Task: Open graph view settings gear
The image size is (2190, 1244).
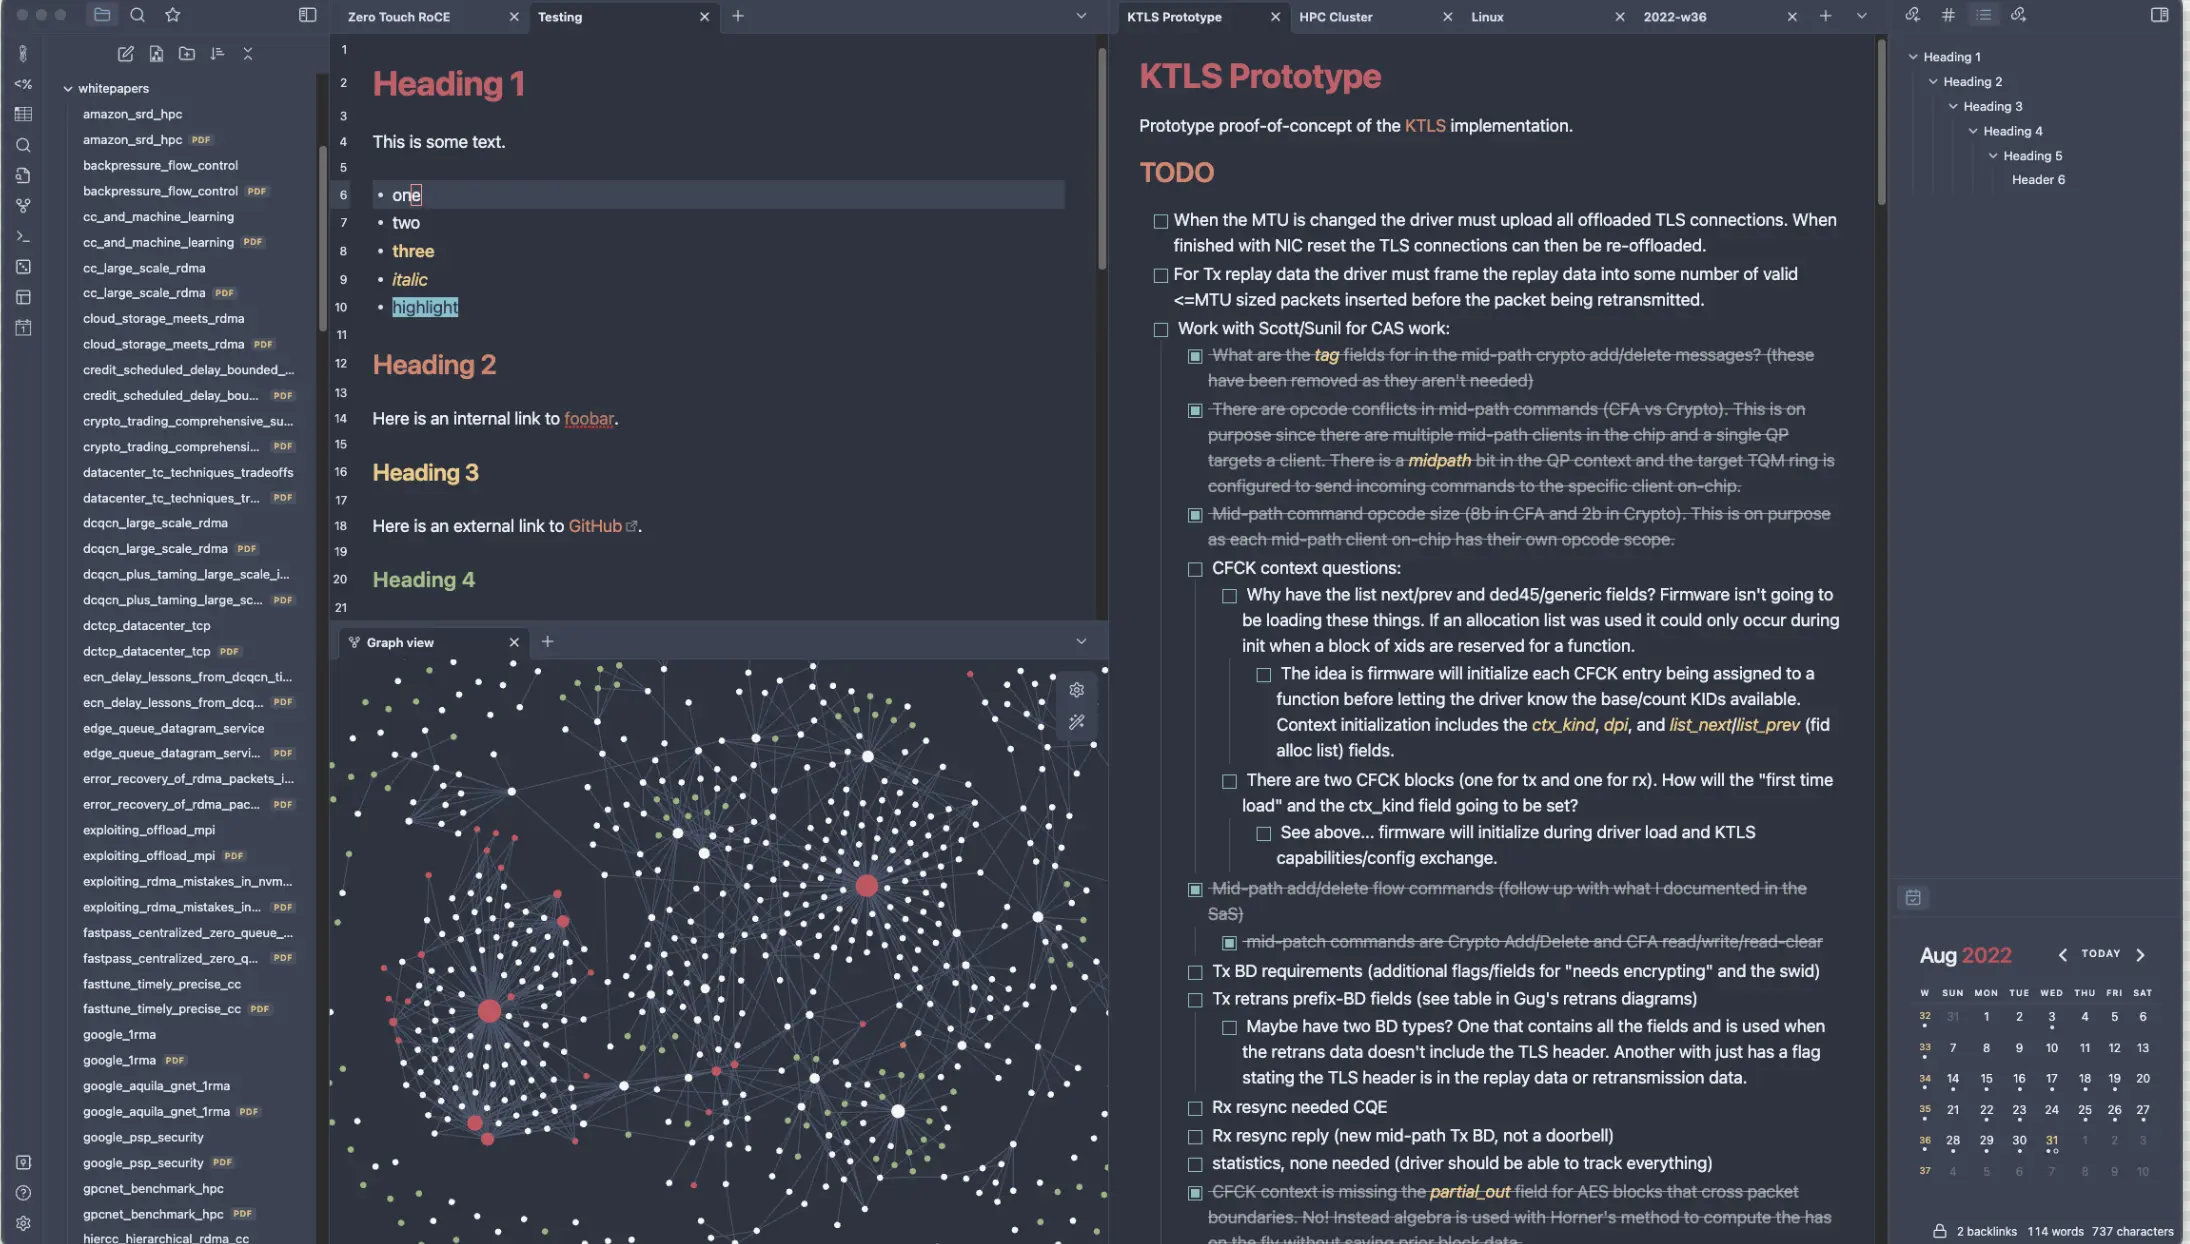Action: tap(1076, 690)
